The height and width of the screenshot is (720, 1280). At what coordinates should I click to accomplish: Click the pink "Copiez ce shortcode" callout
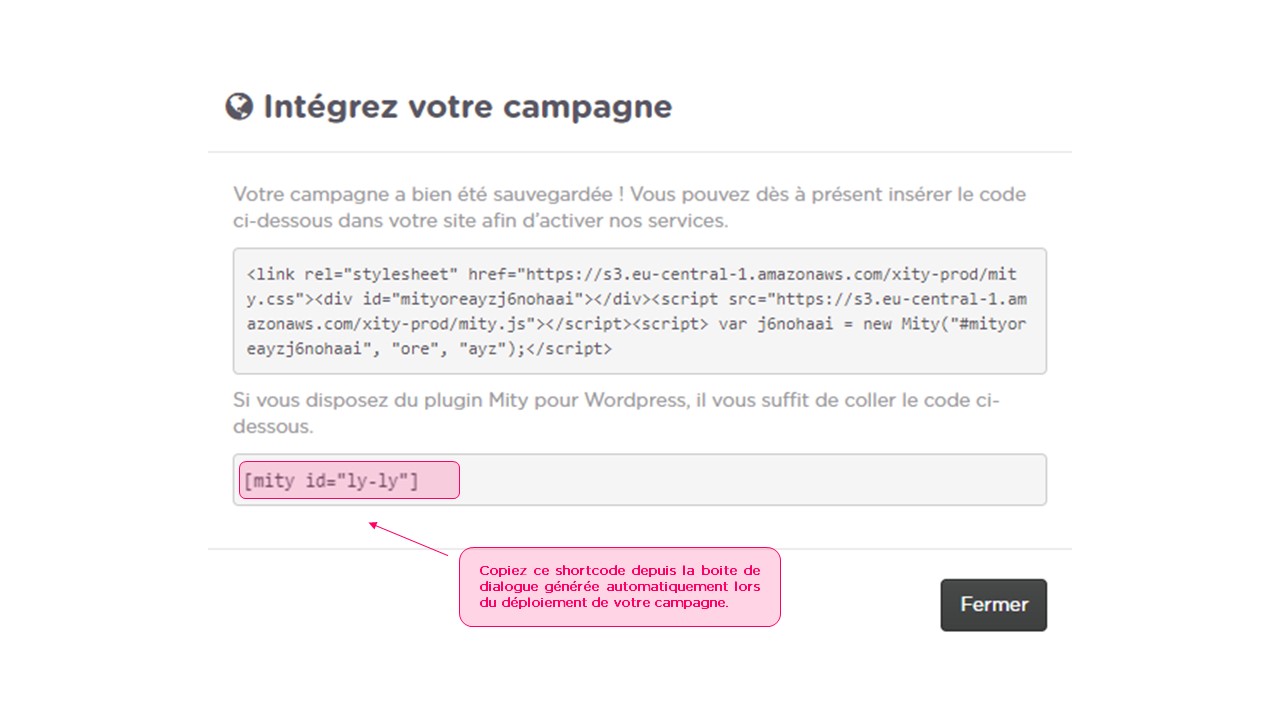(x=619, y=587)
